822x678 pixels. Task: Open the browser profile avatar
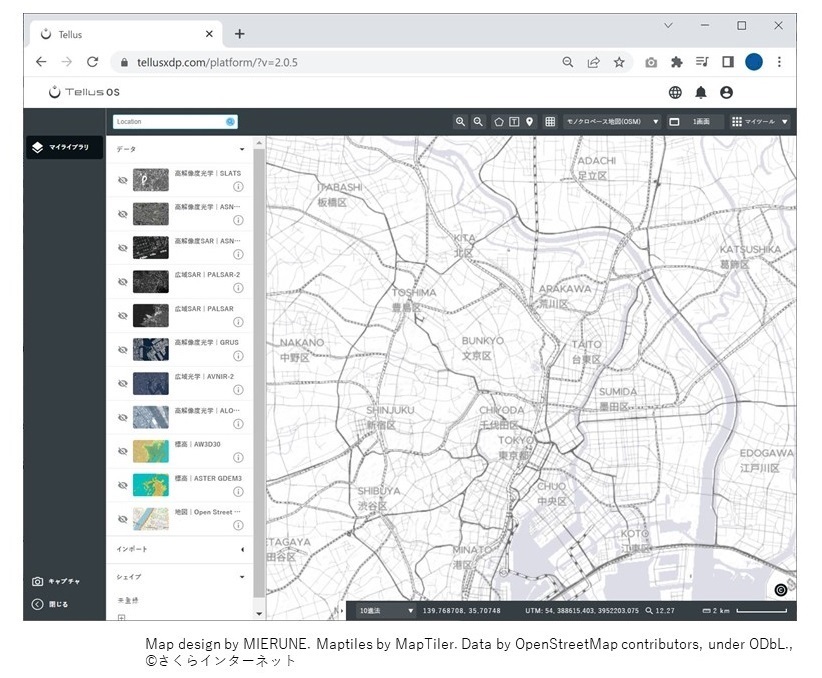coord(754,62)
